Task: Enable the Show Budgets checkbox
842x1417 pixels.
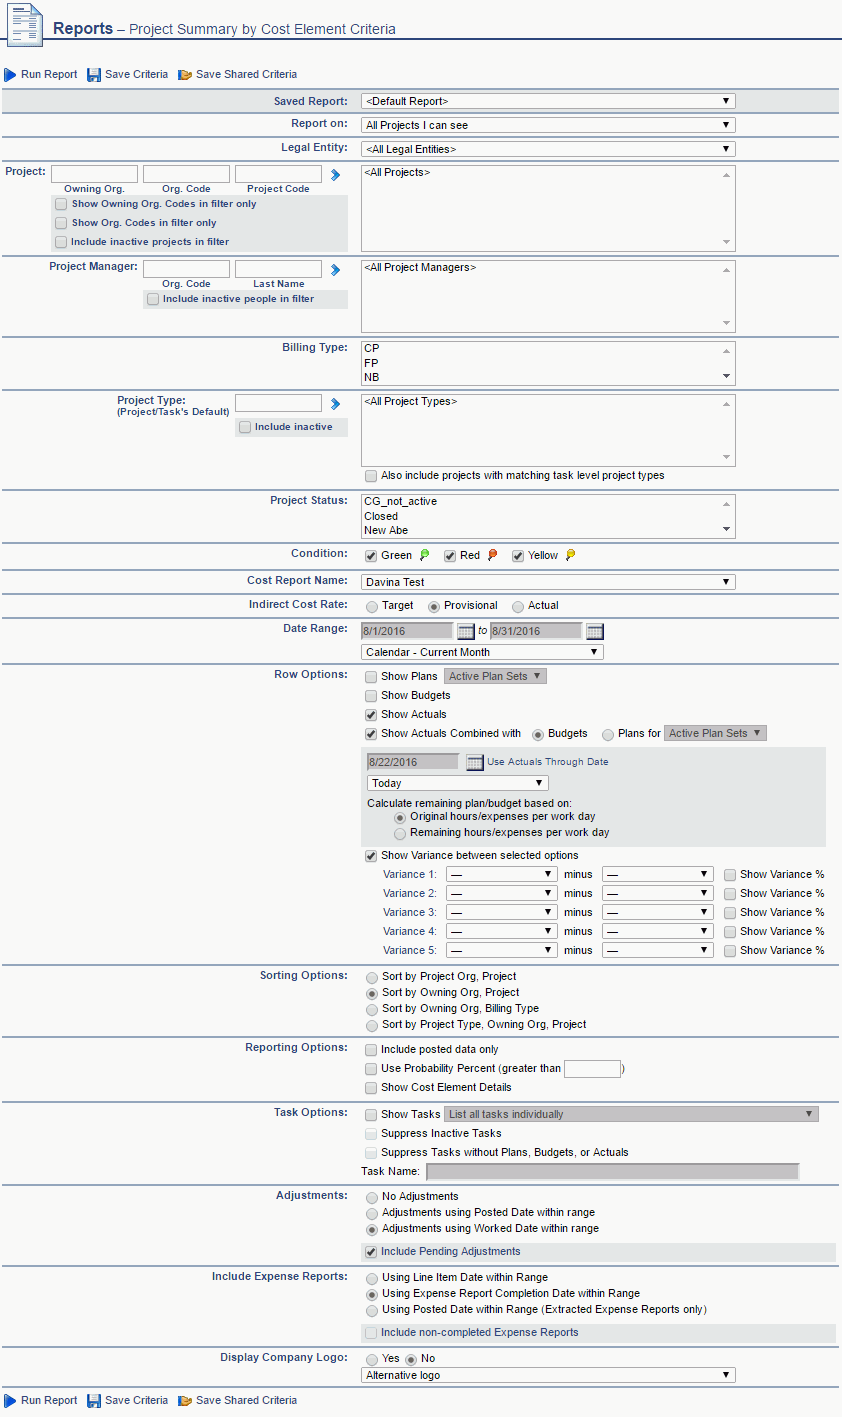Action: pyautogui.click(x=372, y=696)
